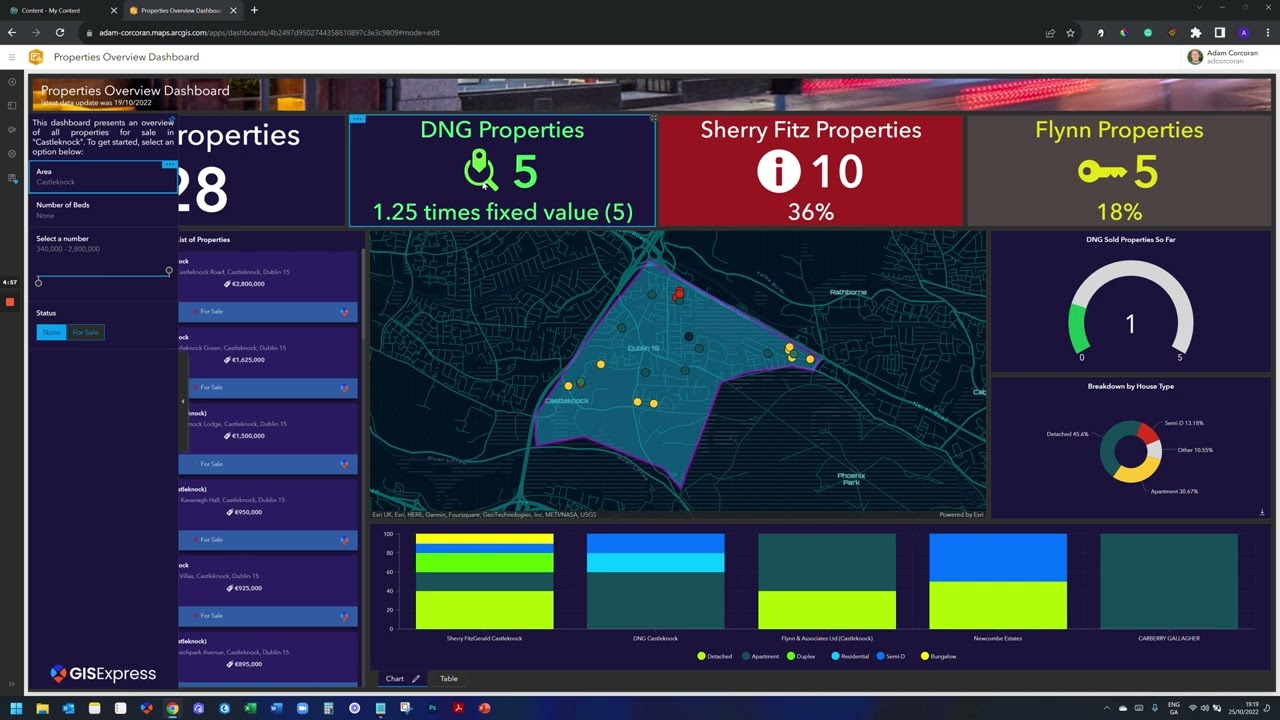
Task: Toggle the Residential legend item
Action: 850,657
